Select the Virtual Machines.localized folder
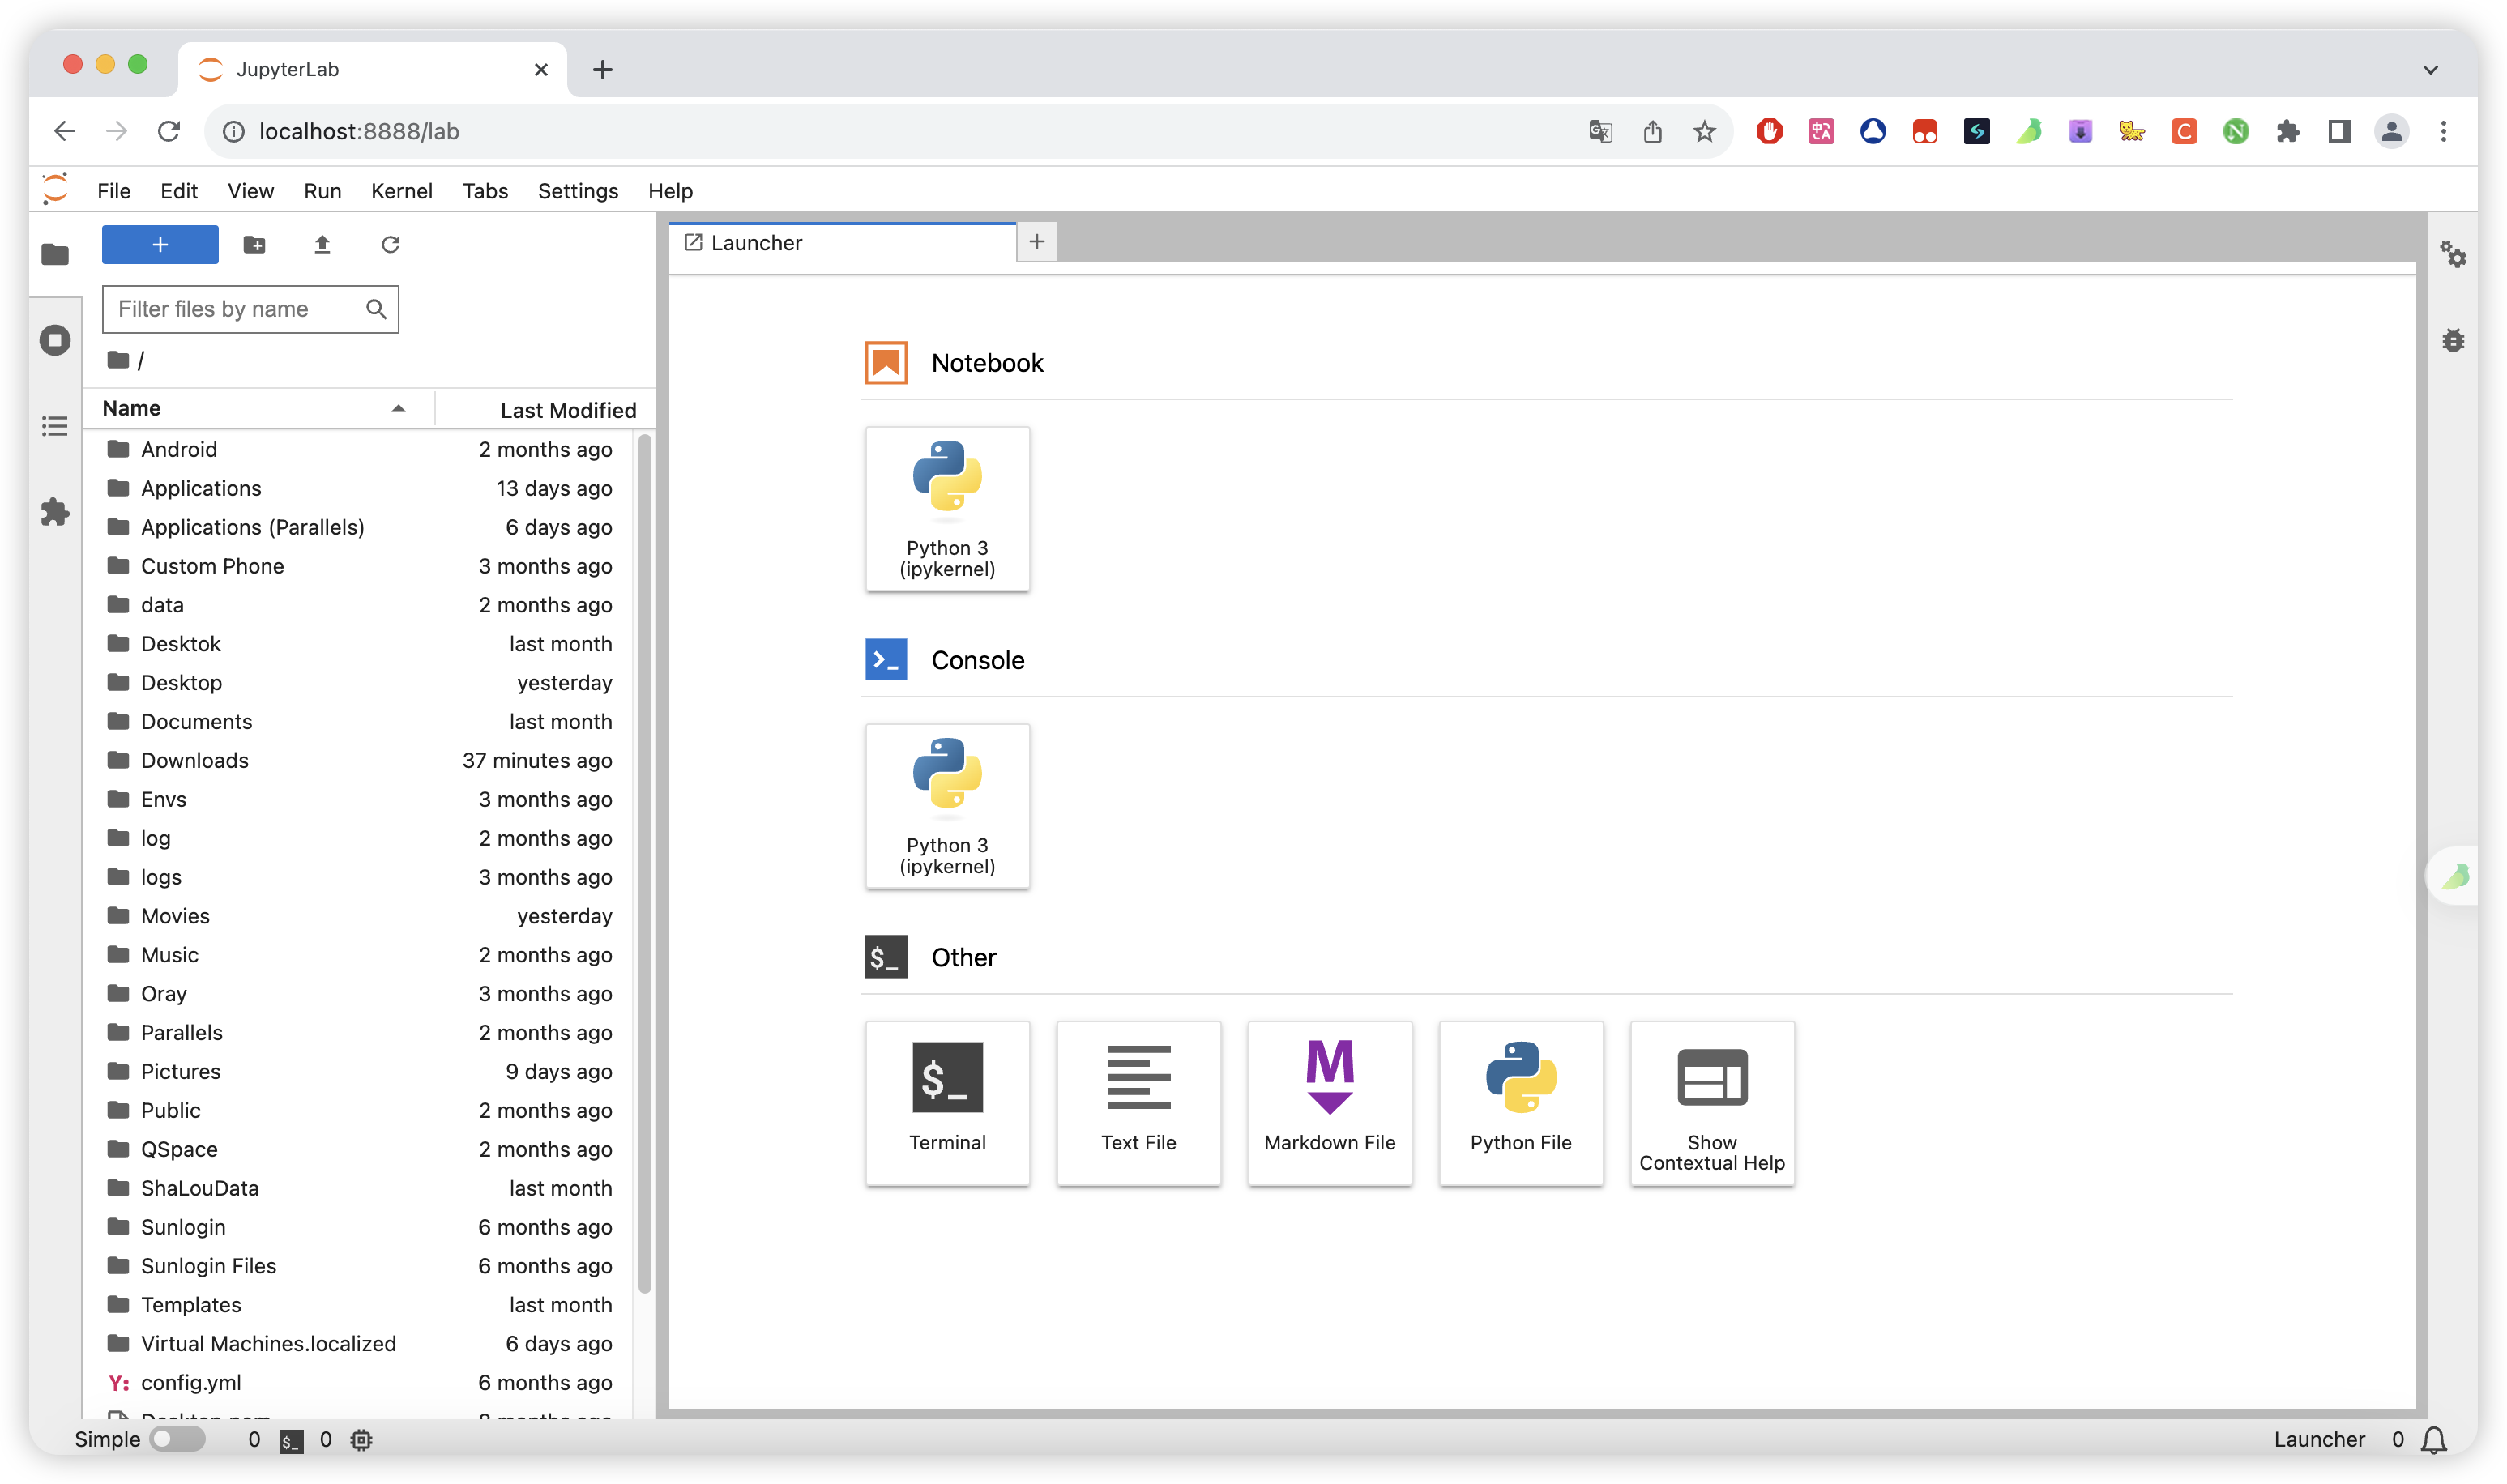The image size is (2507, 1484). (x=358, y=1344)
